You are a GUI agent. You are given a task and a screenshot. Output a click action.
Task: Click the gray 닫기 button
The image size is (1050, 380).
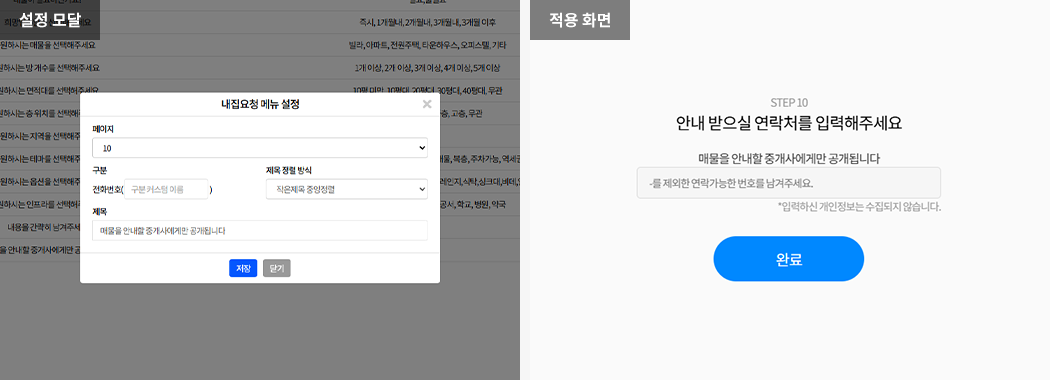[x=277, y=268]
